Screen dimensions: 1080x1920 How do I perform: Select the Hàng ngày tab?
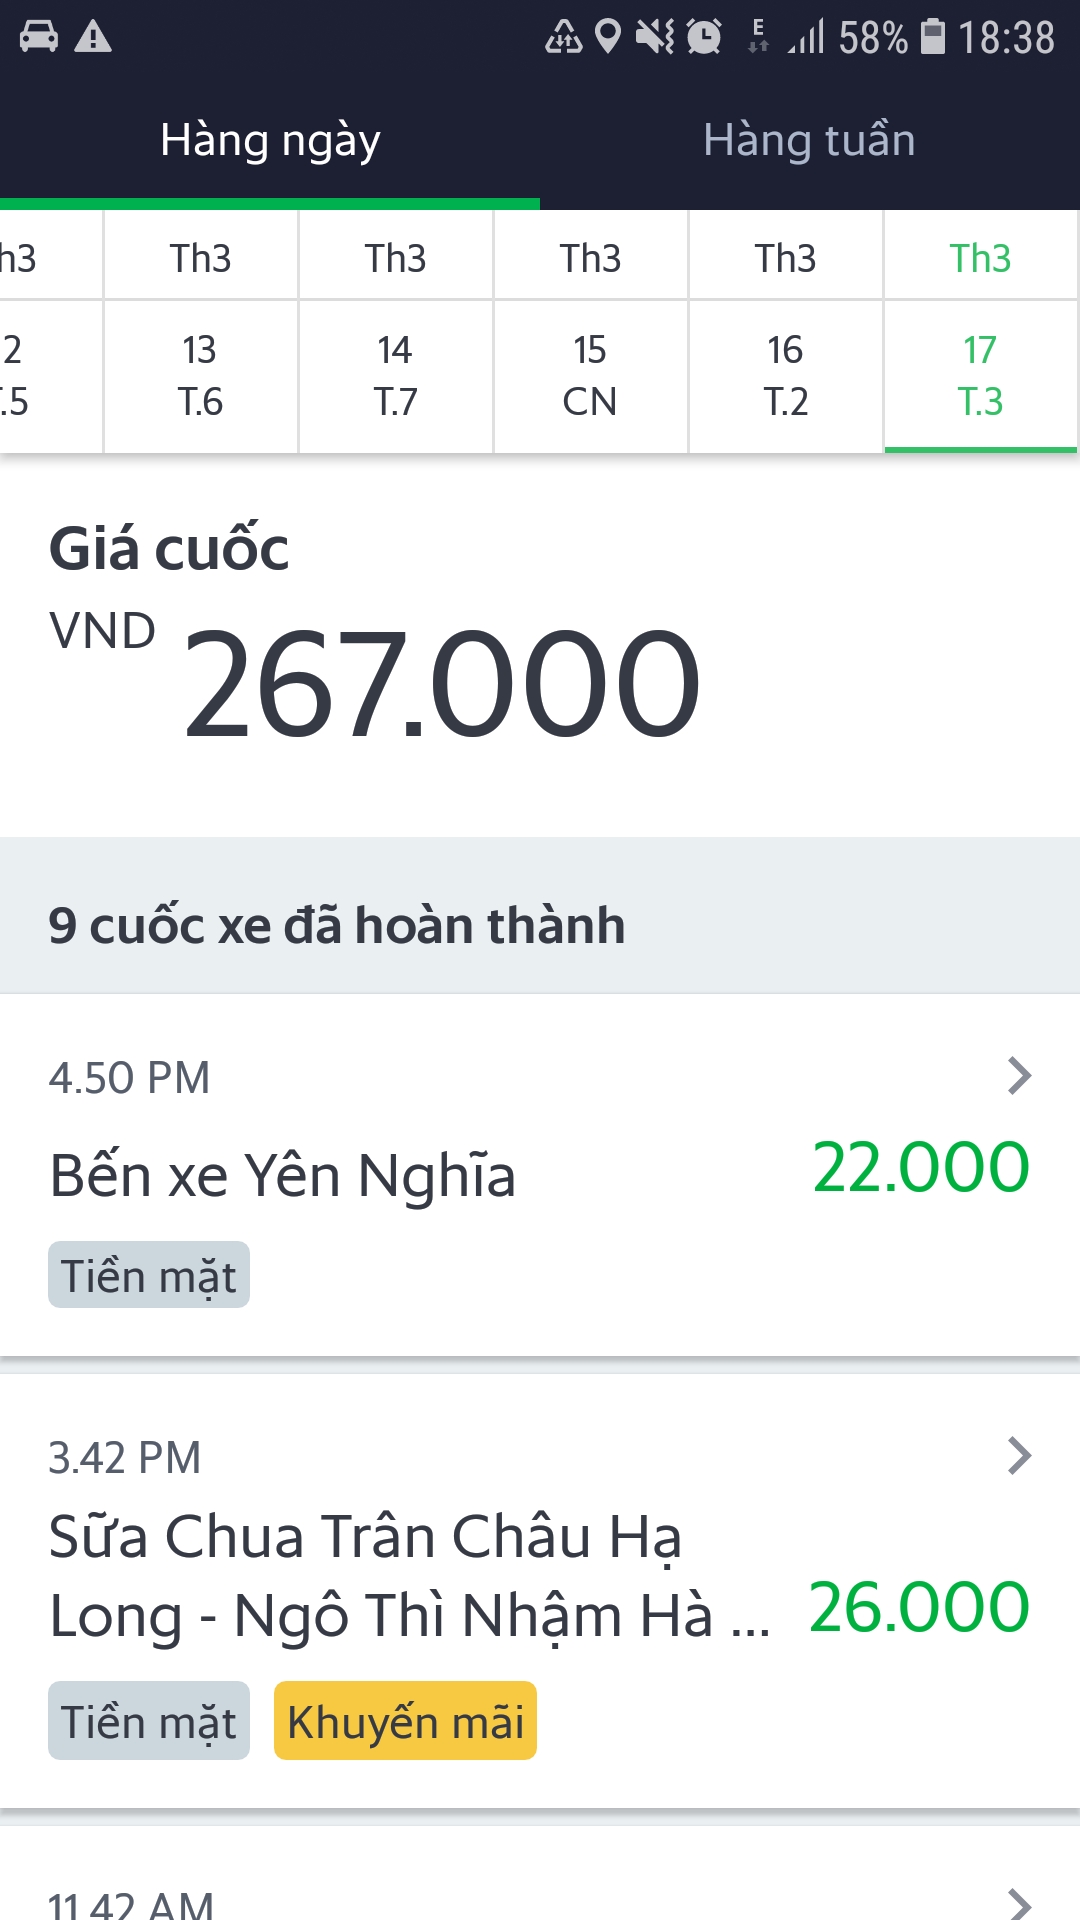pyautogui.click(x=270, y=140)
